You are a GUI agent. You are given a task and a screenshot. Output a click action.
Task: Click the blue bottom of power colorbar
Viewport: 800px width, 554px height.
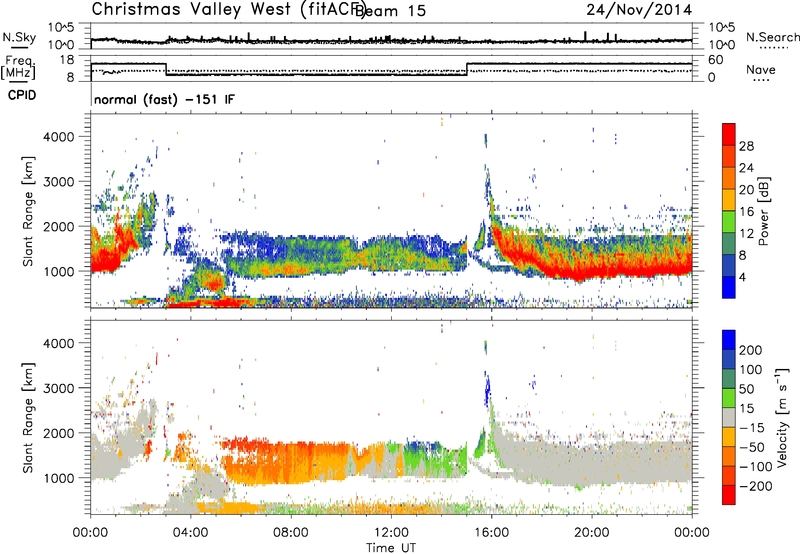pyautogui.click(x=729, y=288)
